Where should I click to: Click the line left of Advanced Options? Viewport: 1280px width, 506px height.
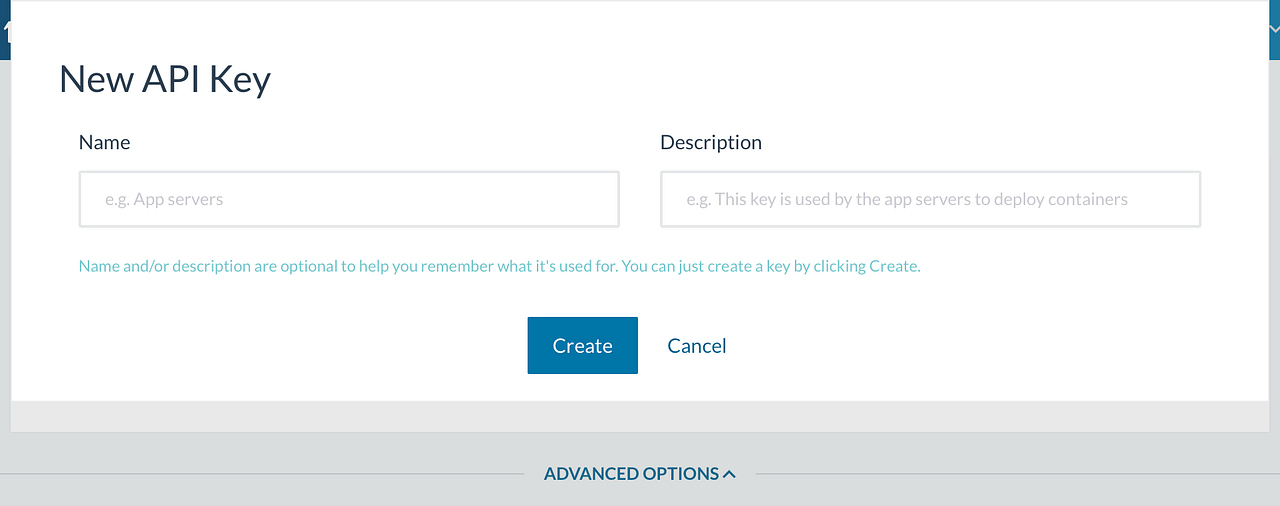coord(262,473)
